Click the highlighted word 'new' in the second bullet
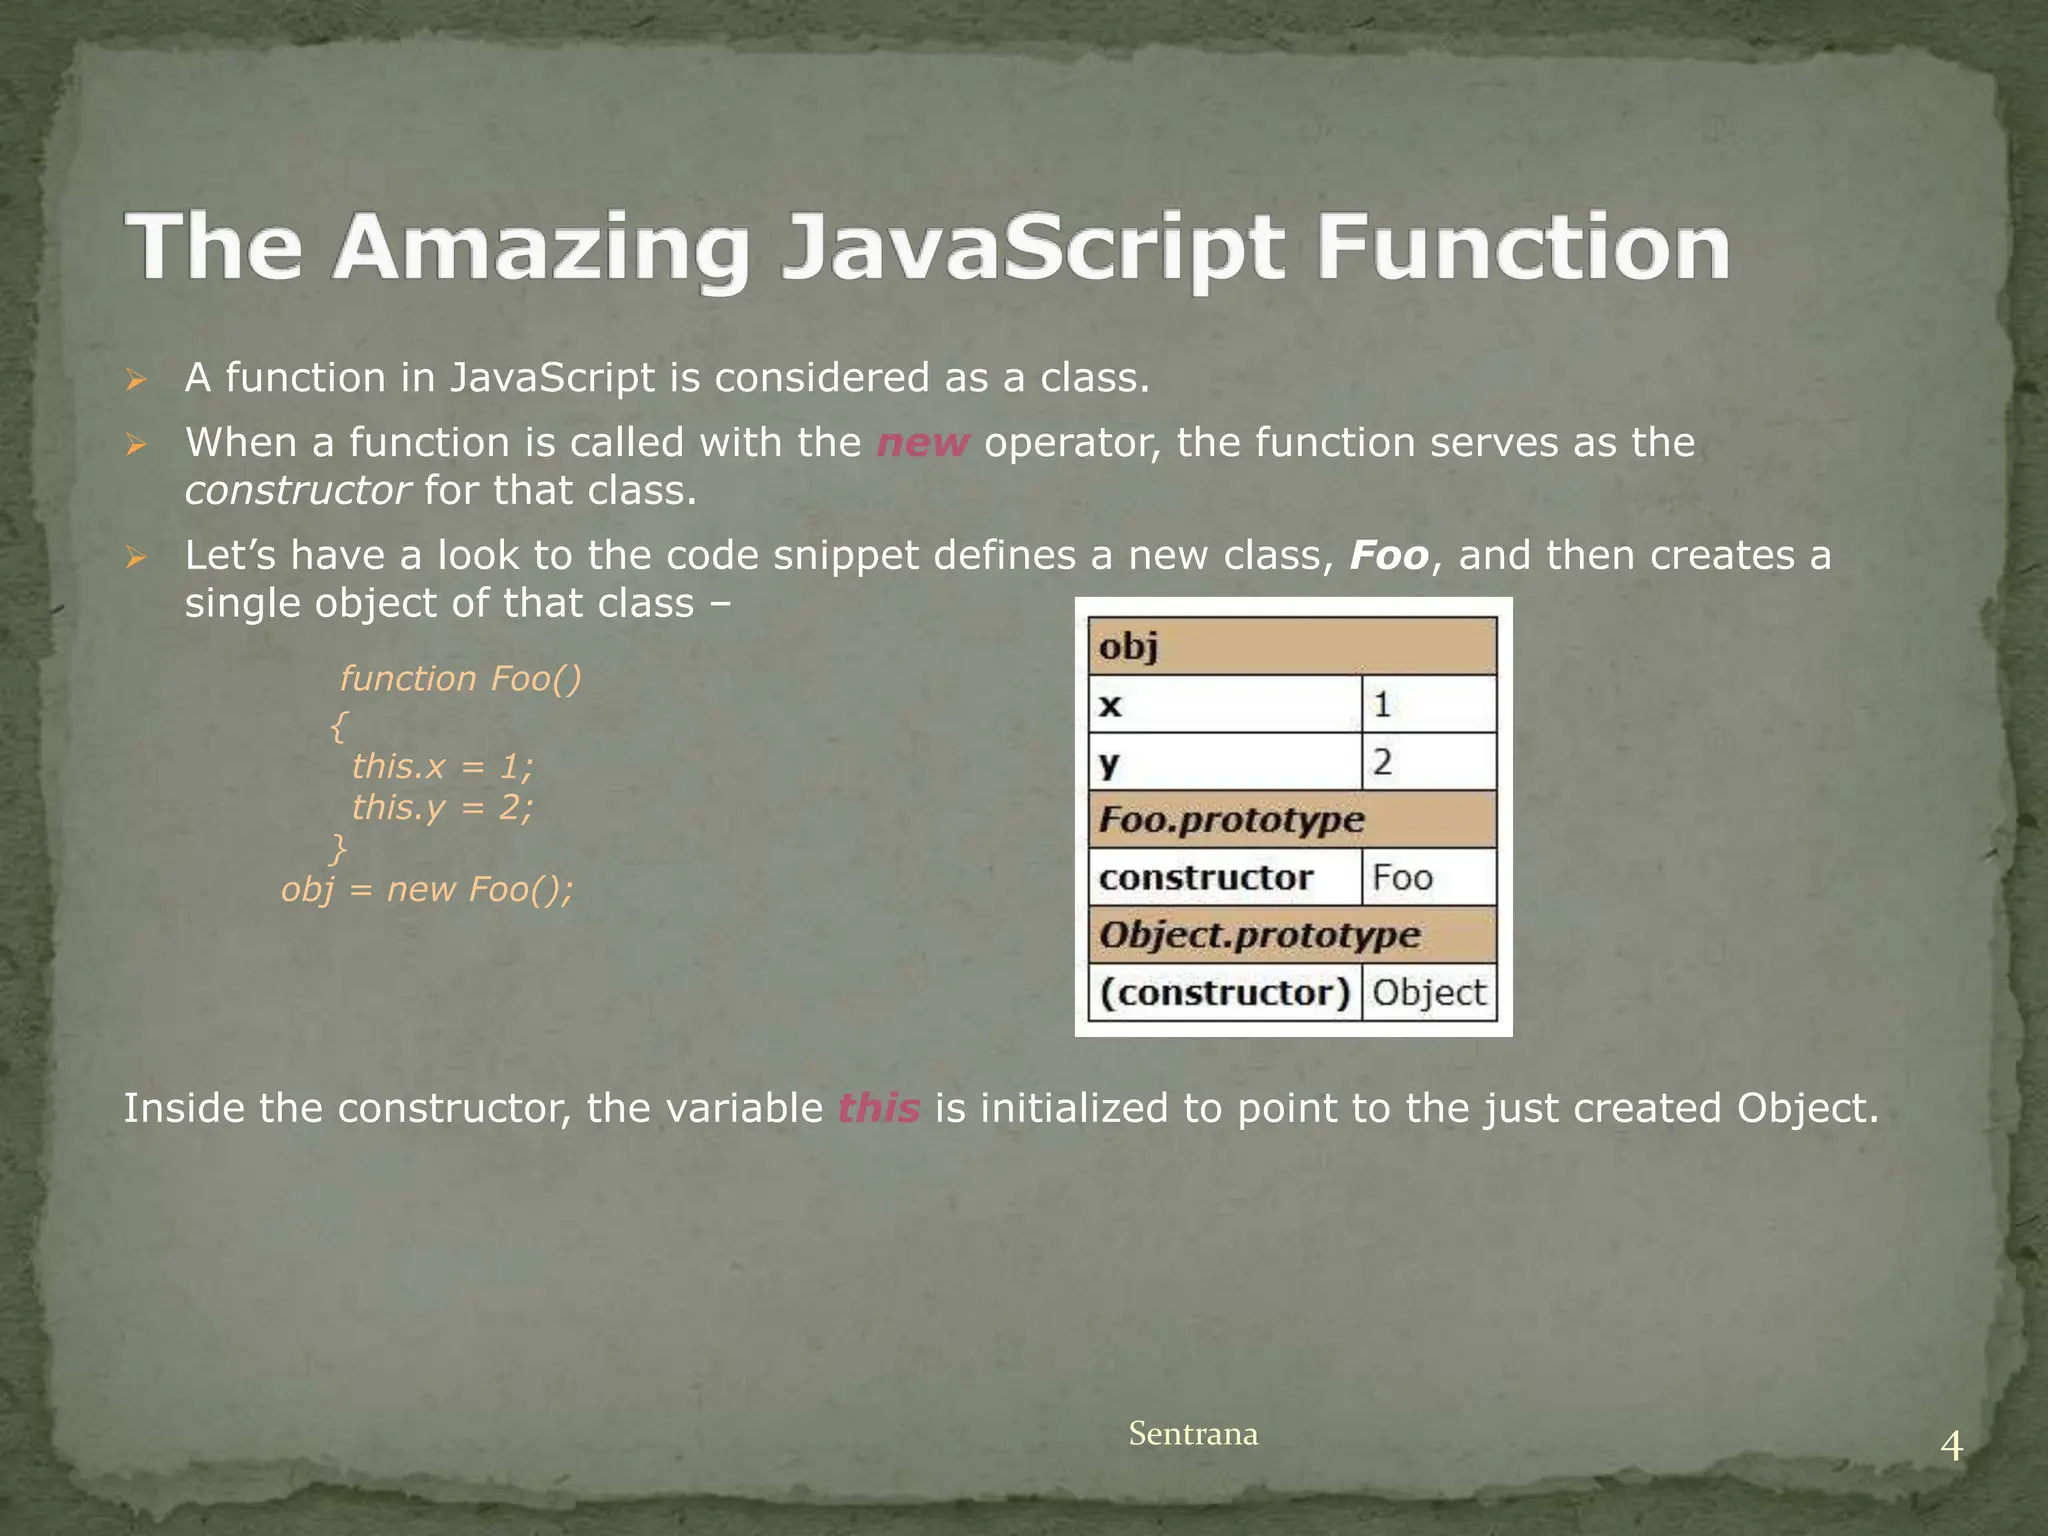2048x1536 pixels. pyautogui.click(x=923, y=442)
